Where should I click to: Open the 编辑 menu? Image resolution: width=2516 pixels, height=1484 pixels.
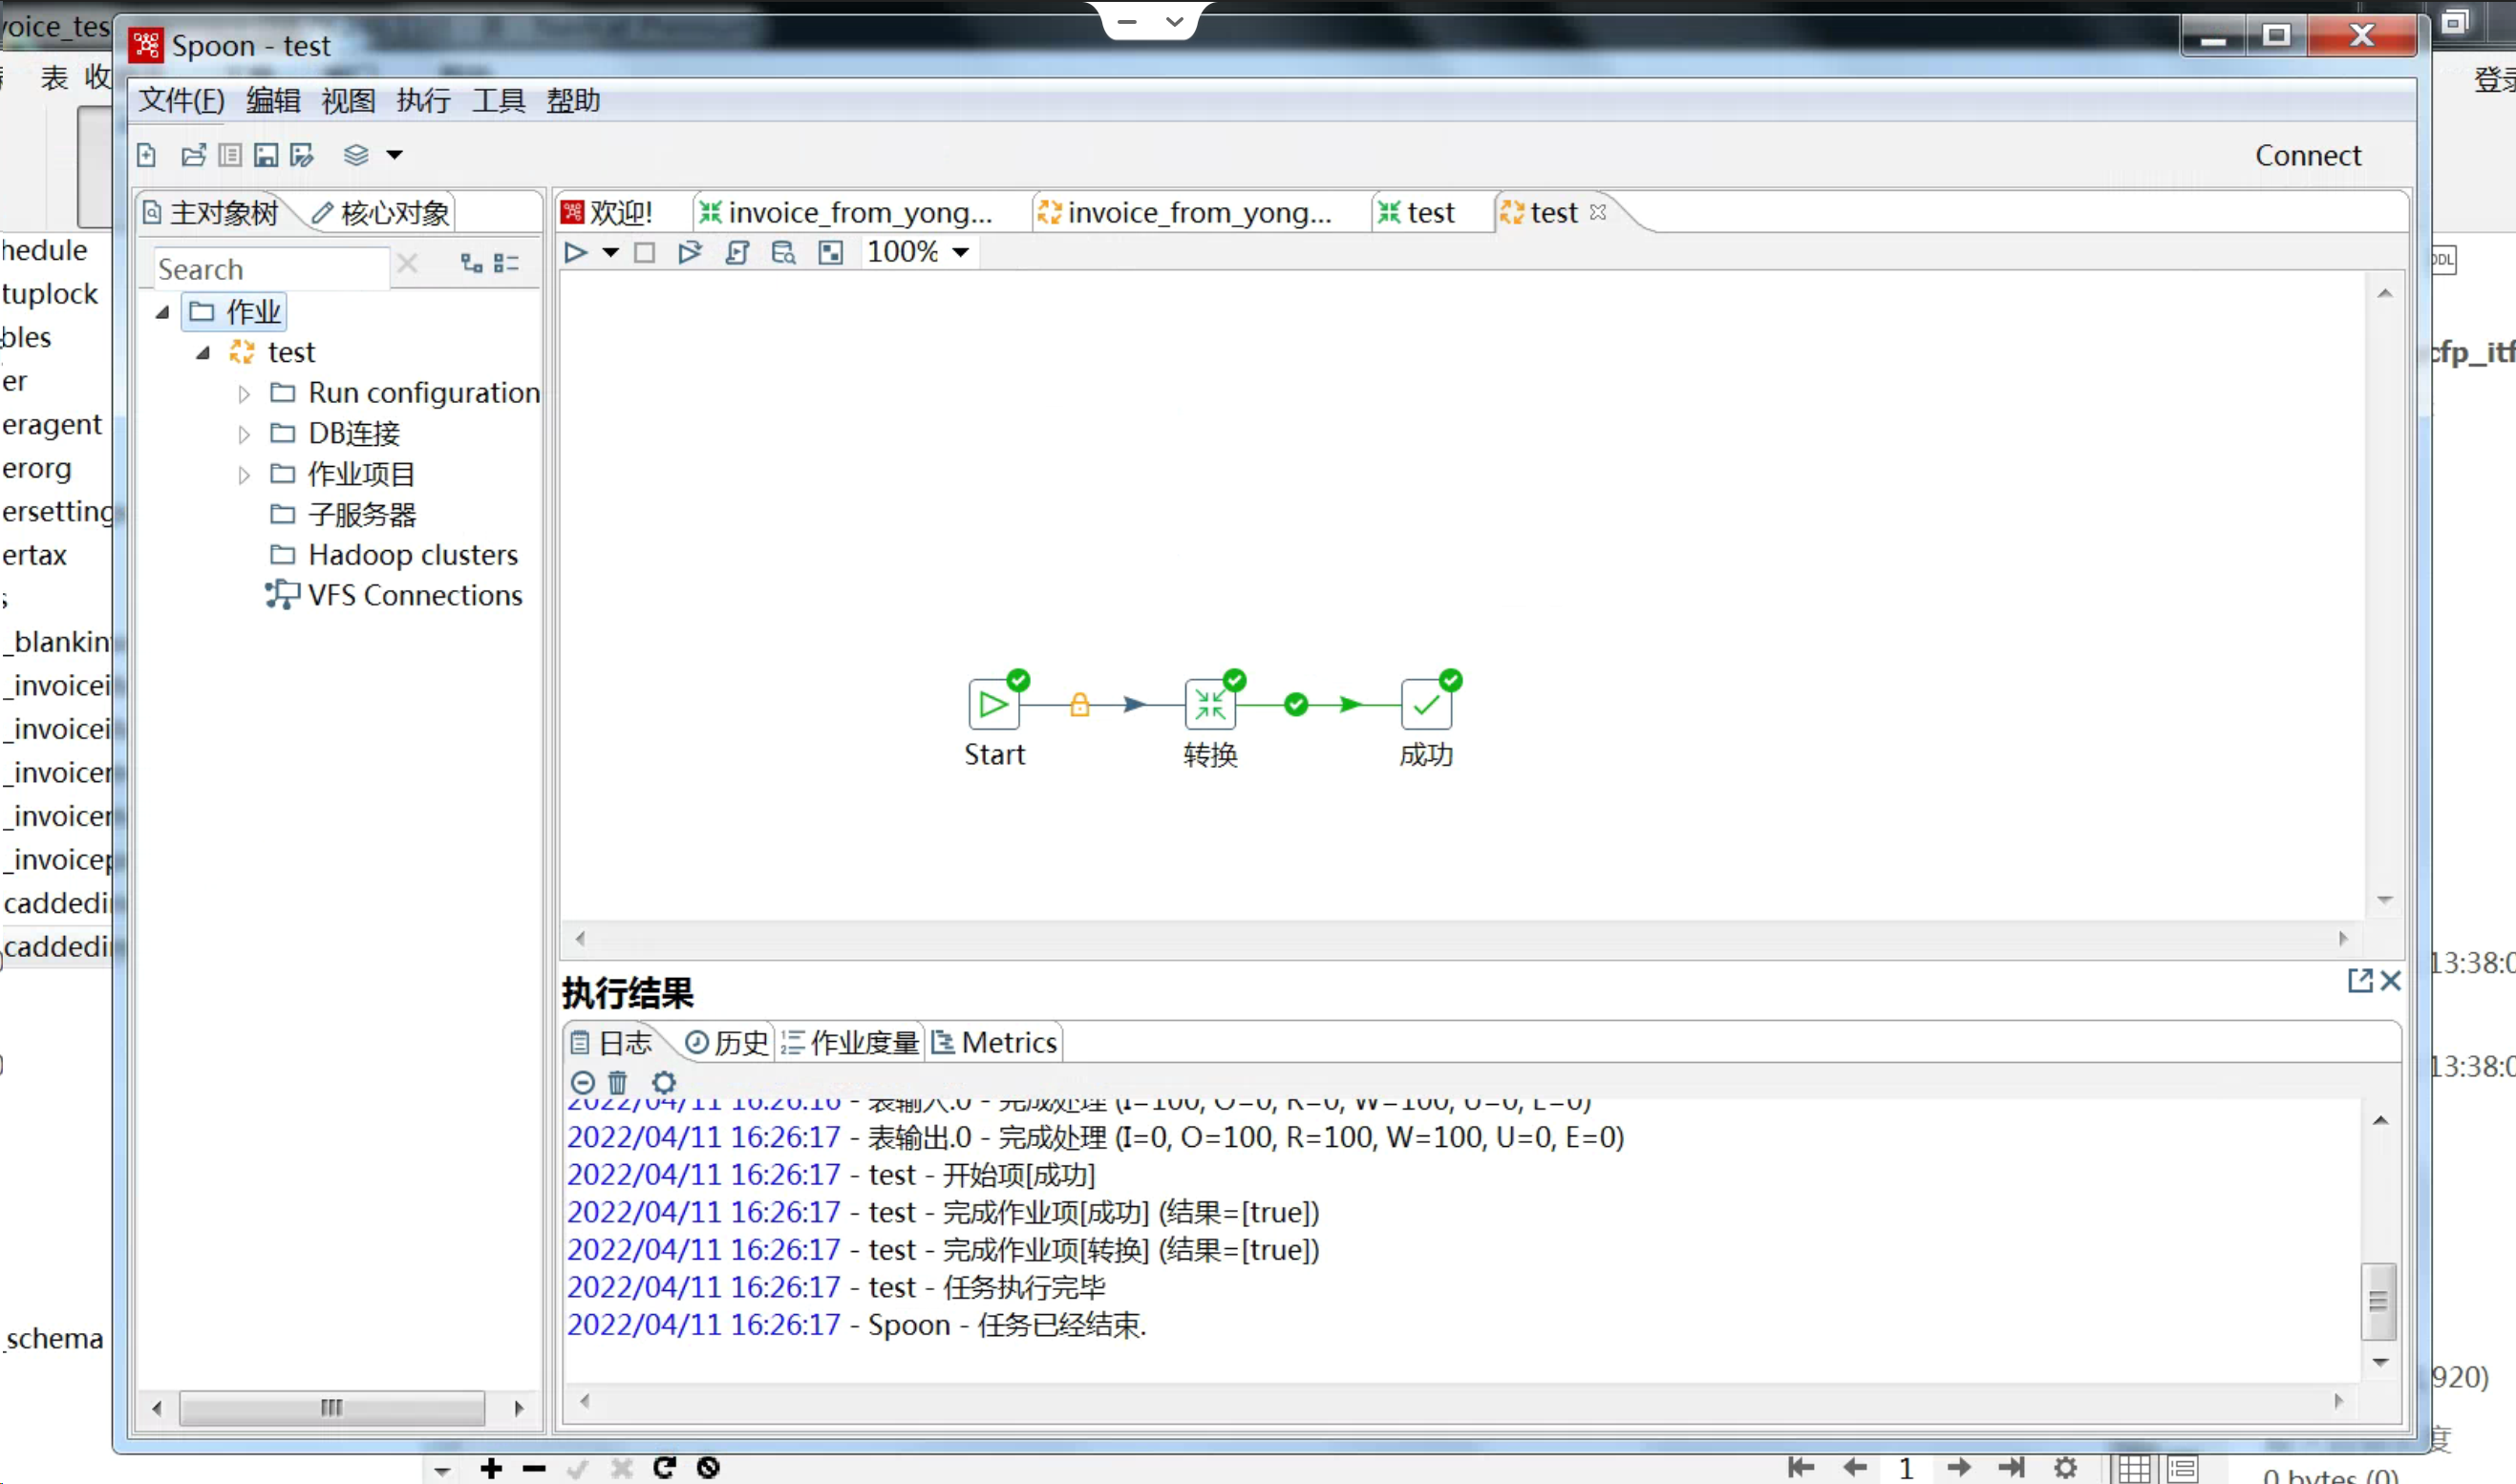pyautogui.click(x=273, y=100)
